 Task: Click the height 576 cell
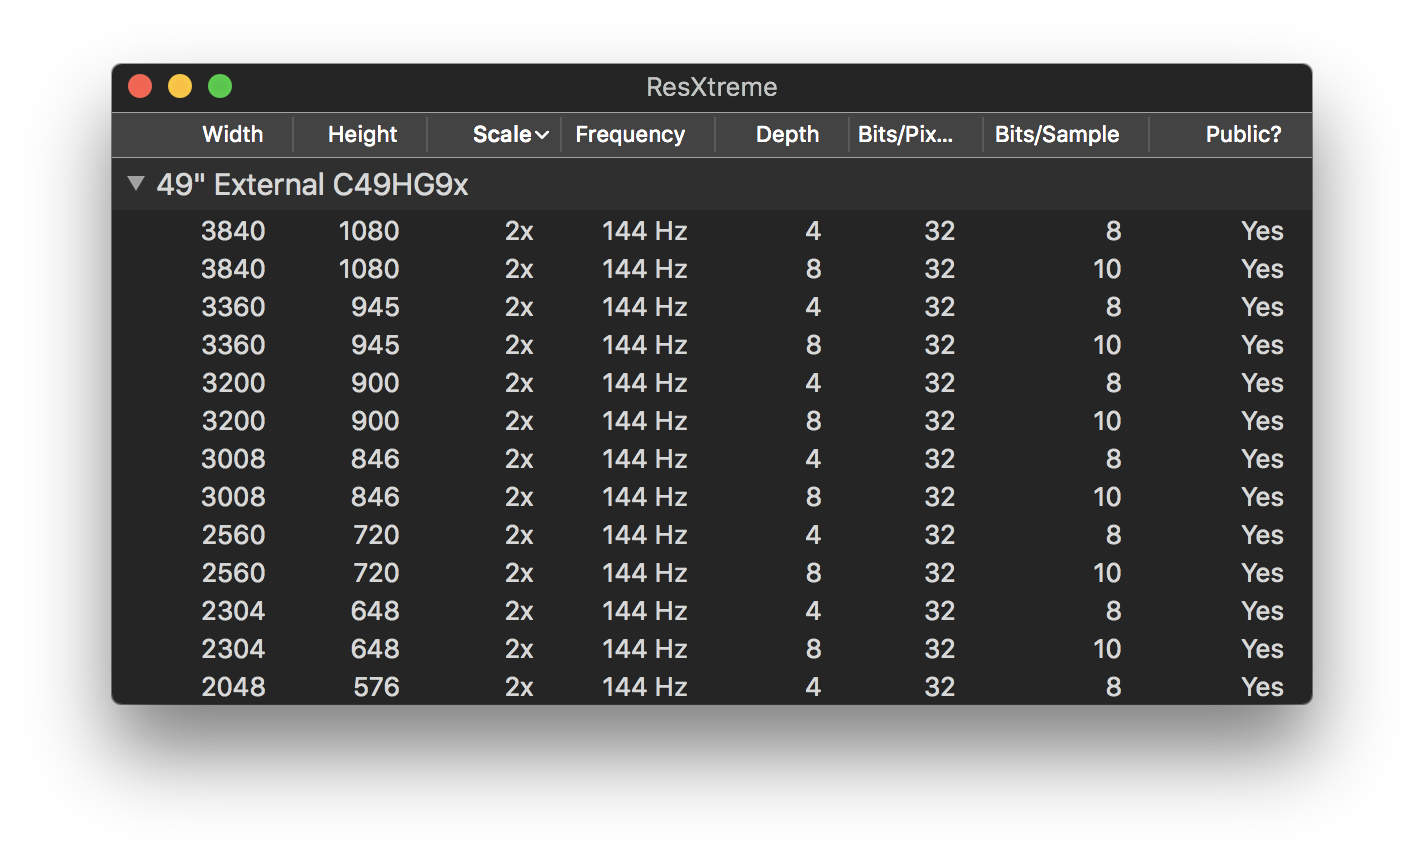376,687
